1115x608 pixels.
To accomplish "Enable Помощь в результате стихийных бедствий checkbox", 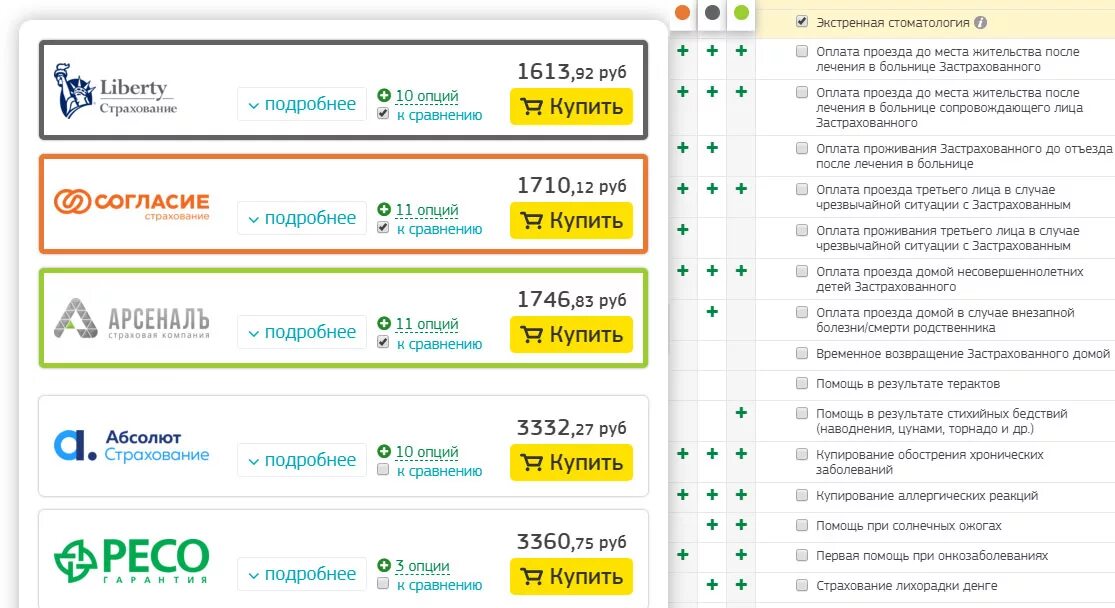I will click(x=802, y=413).
